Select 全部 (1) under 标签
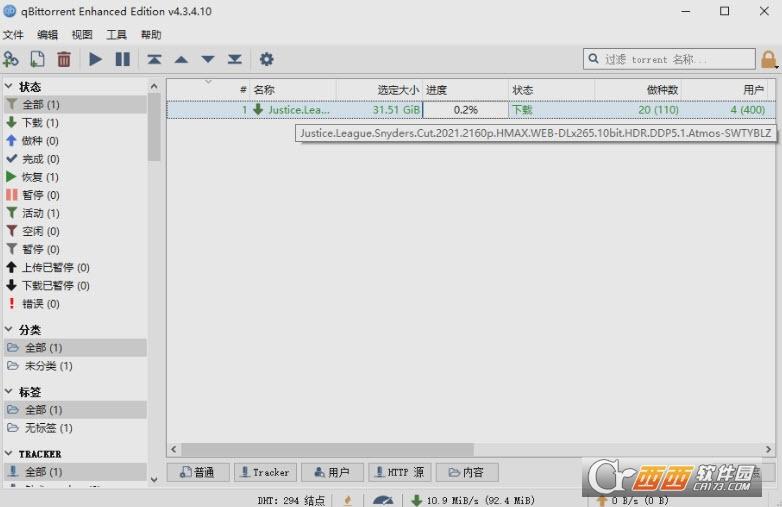 75,410
